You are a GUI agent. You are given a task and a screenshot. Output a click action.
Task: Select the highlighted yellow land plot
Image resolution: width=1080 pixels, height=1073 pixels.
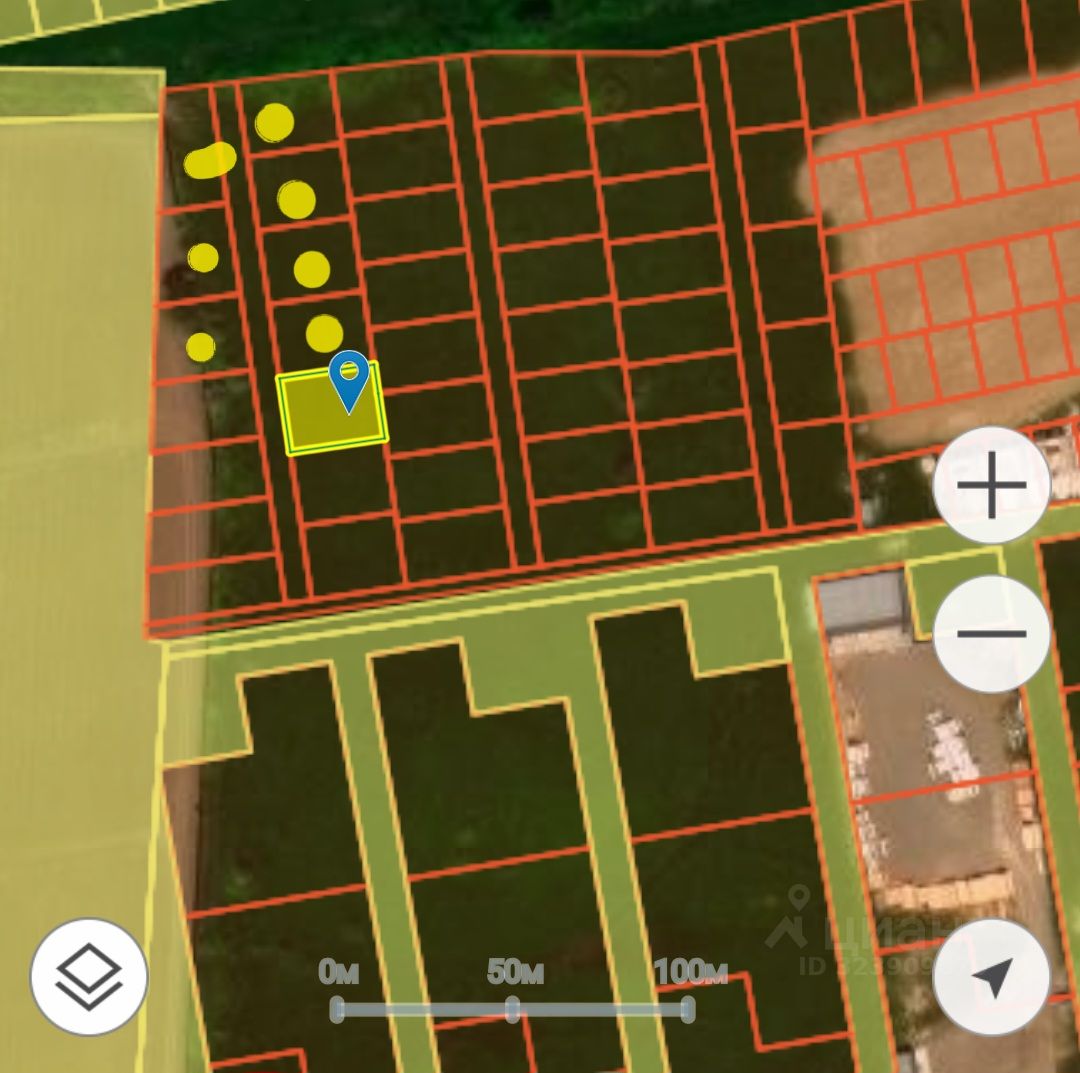pos(332,408)
